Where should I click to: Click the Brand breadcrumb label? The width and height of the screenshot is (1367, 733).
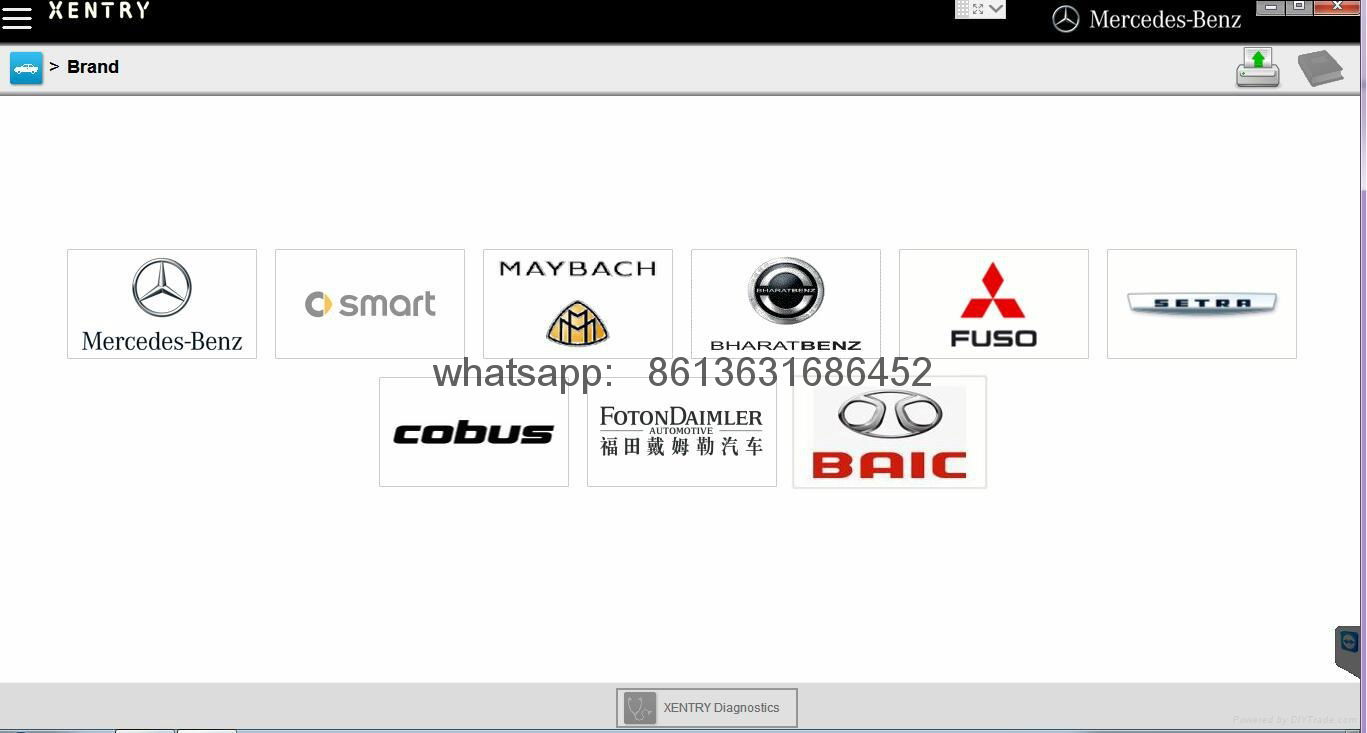click(93, 67)
